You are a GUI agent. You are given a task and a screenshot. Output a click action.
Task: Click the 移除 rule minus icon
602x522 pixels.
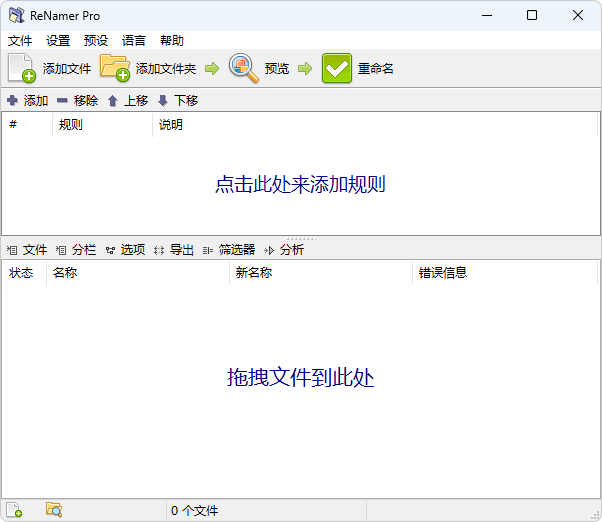point(62,101)
